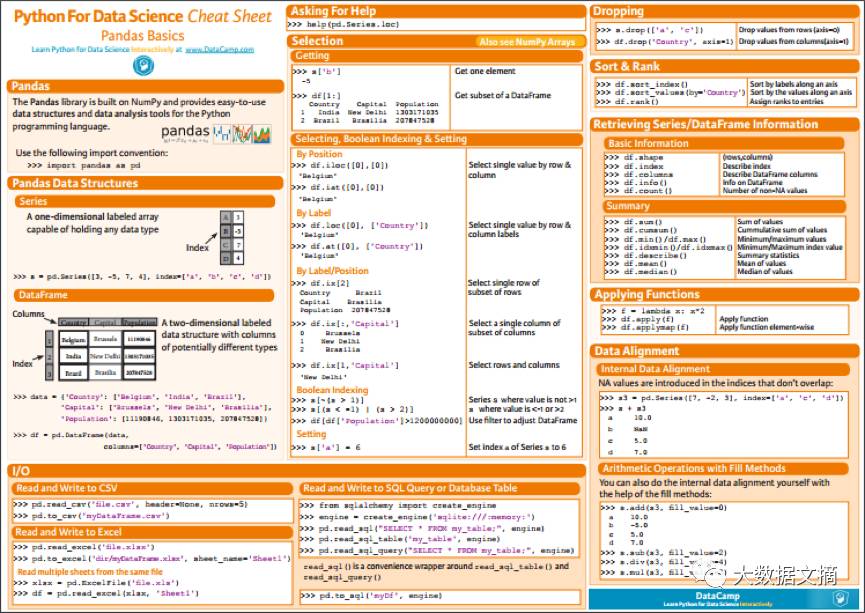Select the Applying Functions header
Viewport: 865px width, 613px height.
click(x=647, y=294)
